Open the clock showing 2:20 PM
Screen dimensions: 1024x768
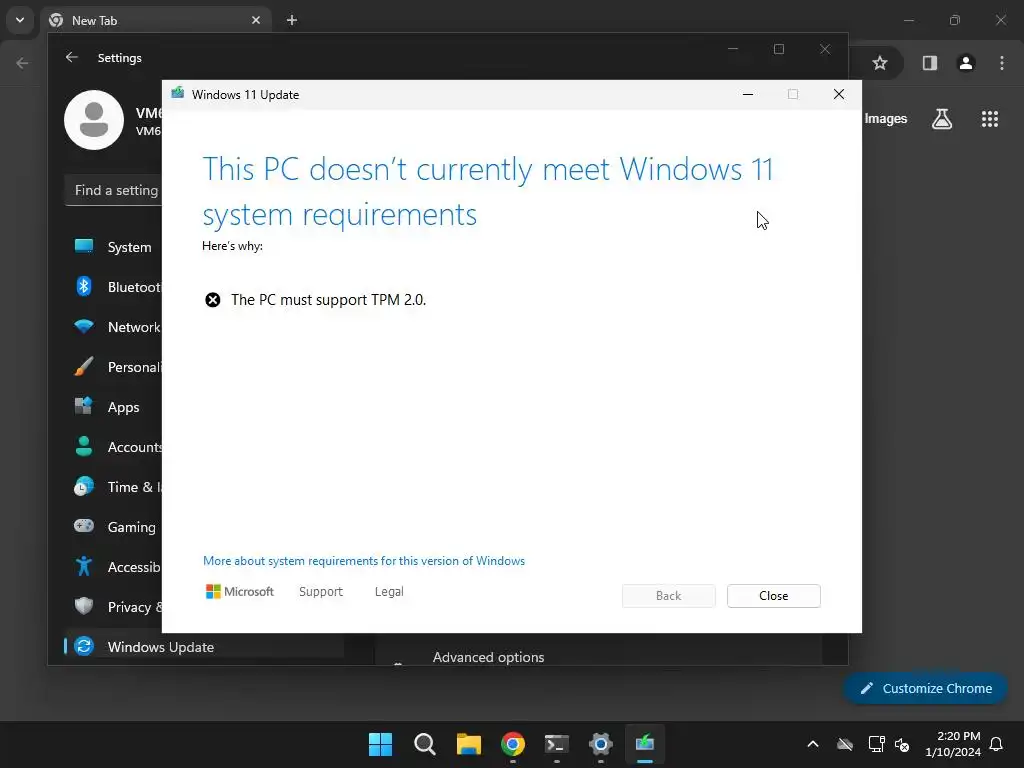pyautogui.click(x=953, y=744)
